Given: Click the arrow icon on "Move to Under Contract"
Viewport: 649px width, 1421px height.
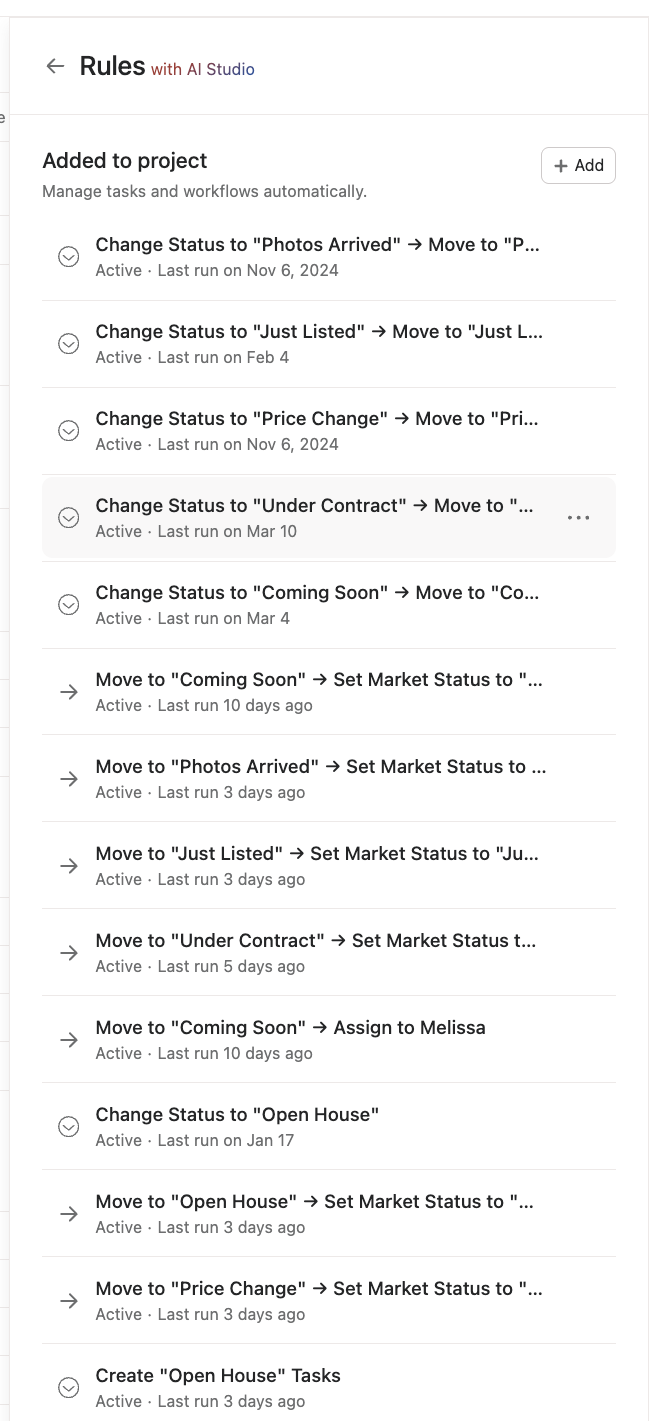Looking at the screenshot, I should [x=68, y=953].
